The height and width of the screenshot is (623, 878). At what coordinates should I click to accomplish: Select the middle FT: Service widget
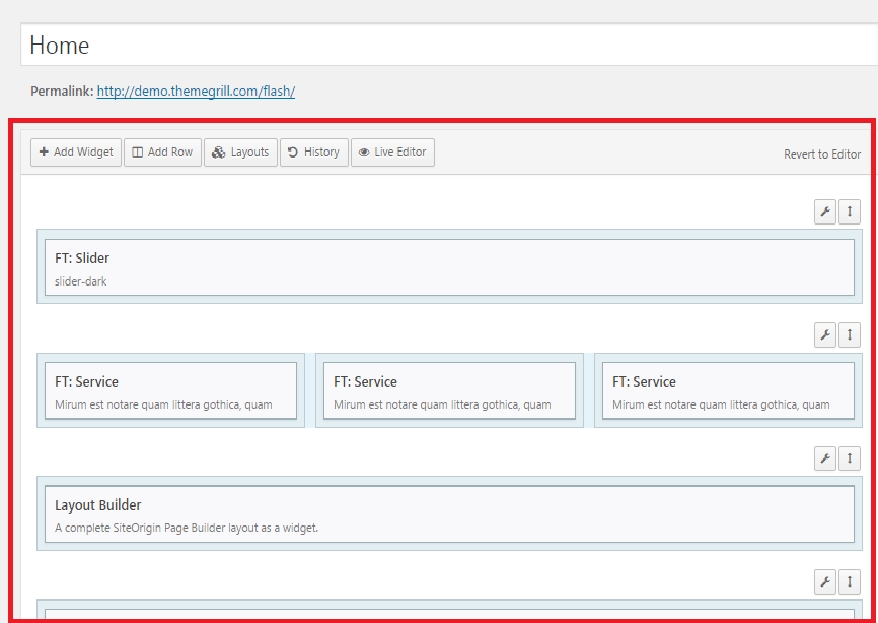447,390
